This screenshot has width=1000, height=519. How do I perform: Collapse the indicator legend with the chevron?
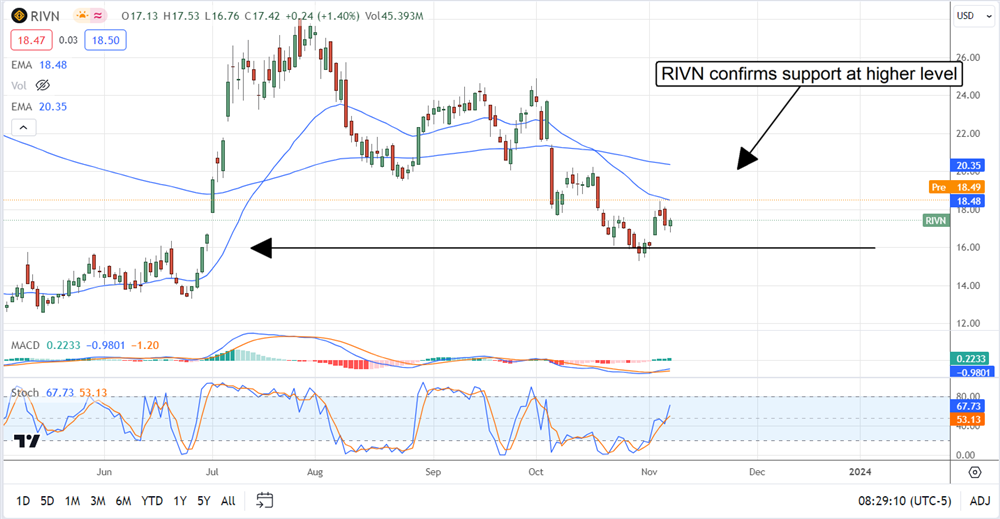click(23, 127)
